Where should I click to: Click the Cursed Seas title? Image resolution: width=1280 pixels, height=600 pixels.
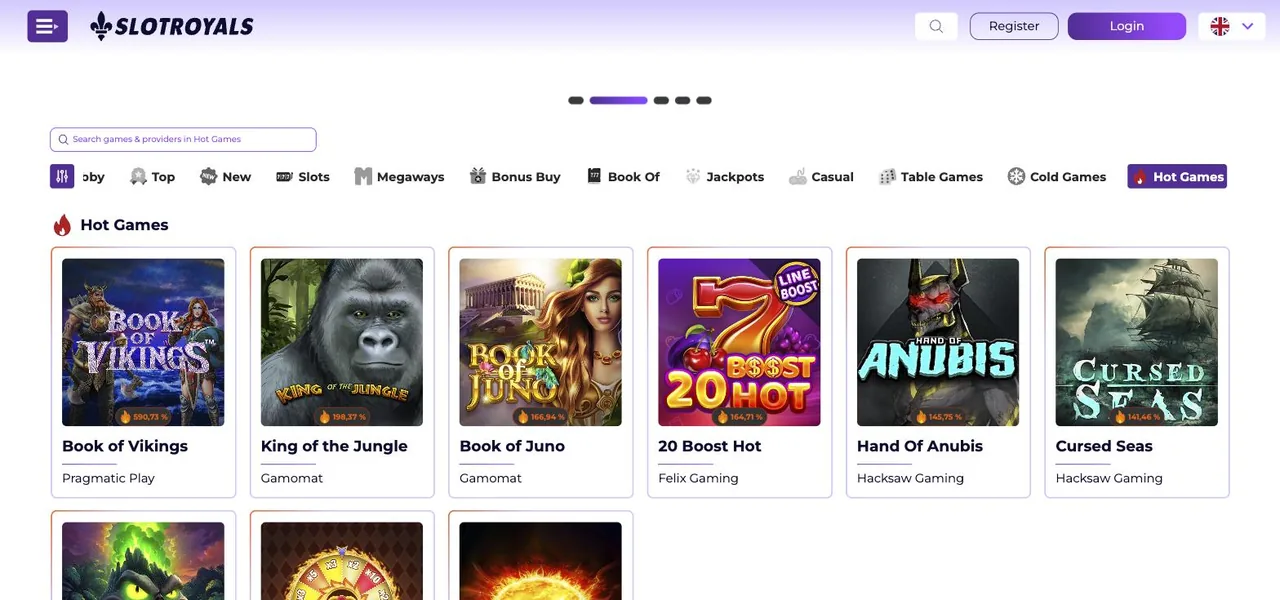point(1104,446)
